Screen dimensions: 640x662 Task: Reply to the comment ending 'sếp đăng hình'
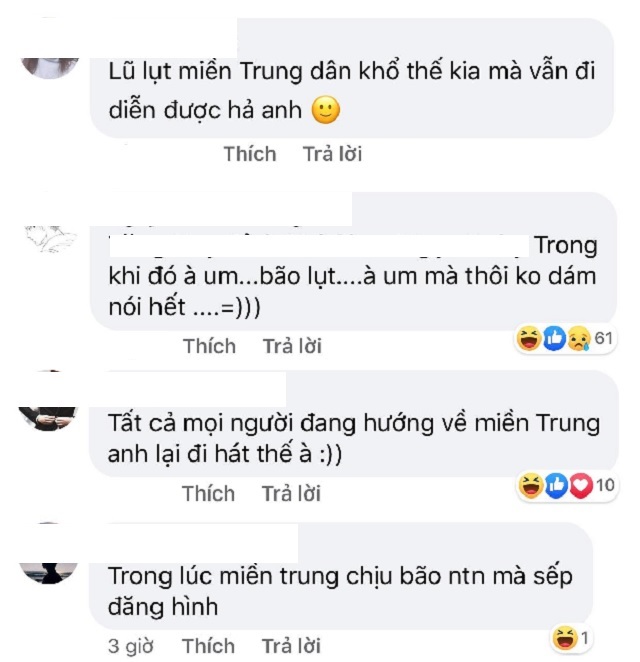coord(291,646)
